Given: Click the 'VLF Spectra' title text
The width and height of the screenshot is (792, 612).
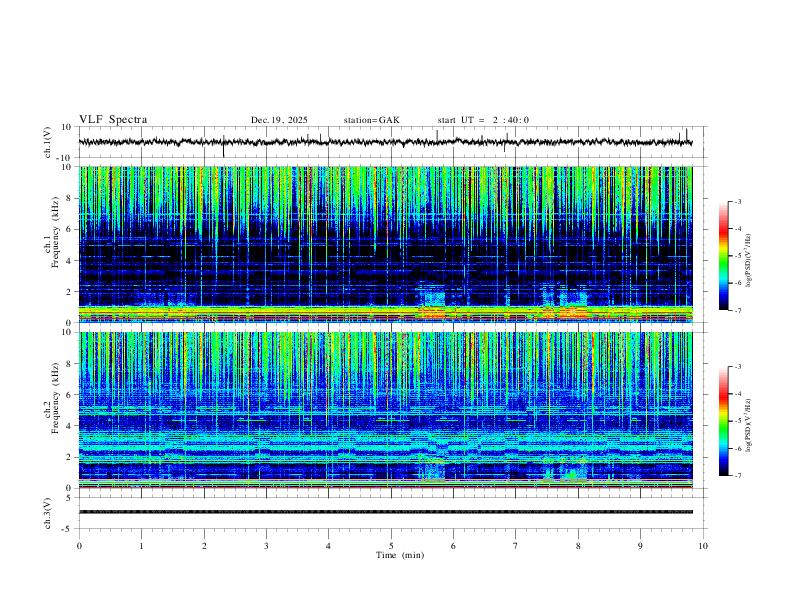Looking at the screenshot, I should [113, 120].
